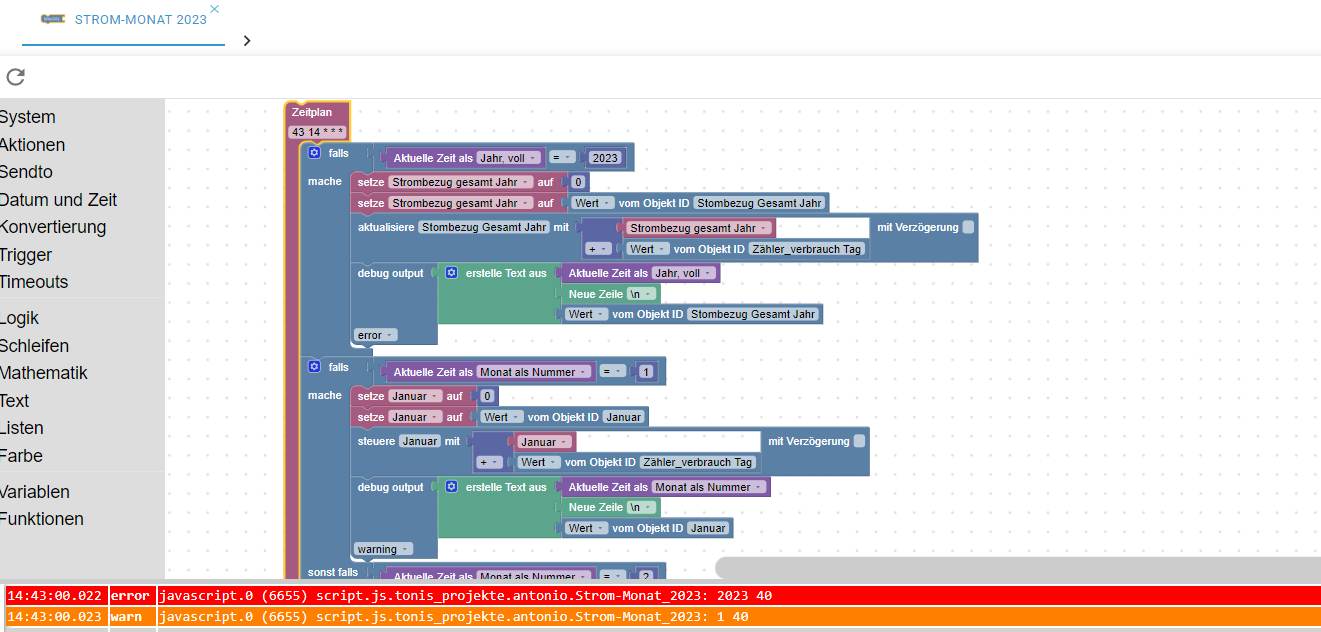Screen dimensions: 1321x632
Task: Edit the cron value 43 14 * * *
Action: pyautogui.click(x=318, y=132)
